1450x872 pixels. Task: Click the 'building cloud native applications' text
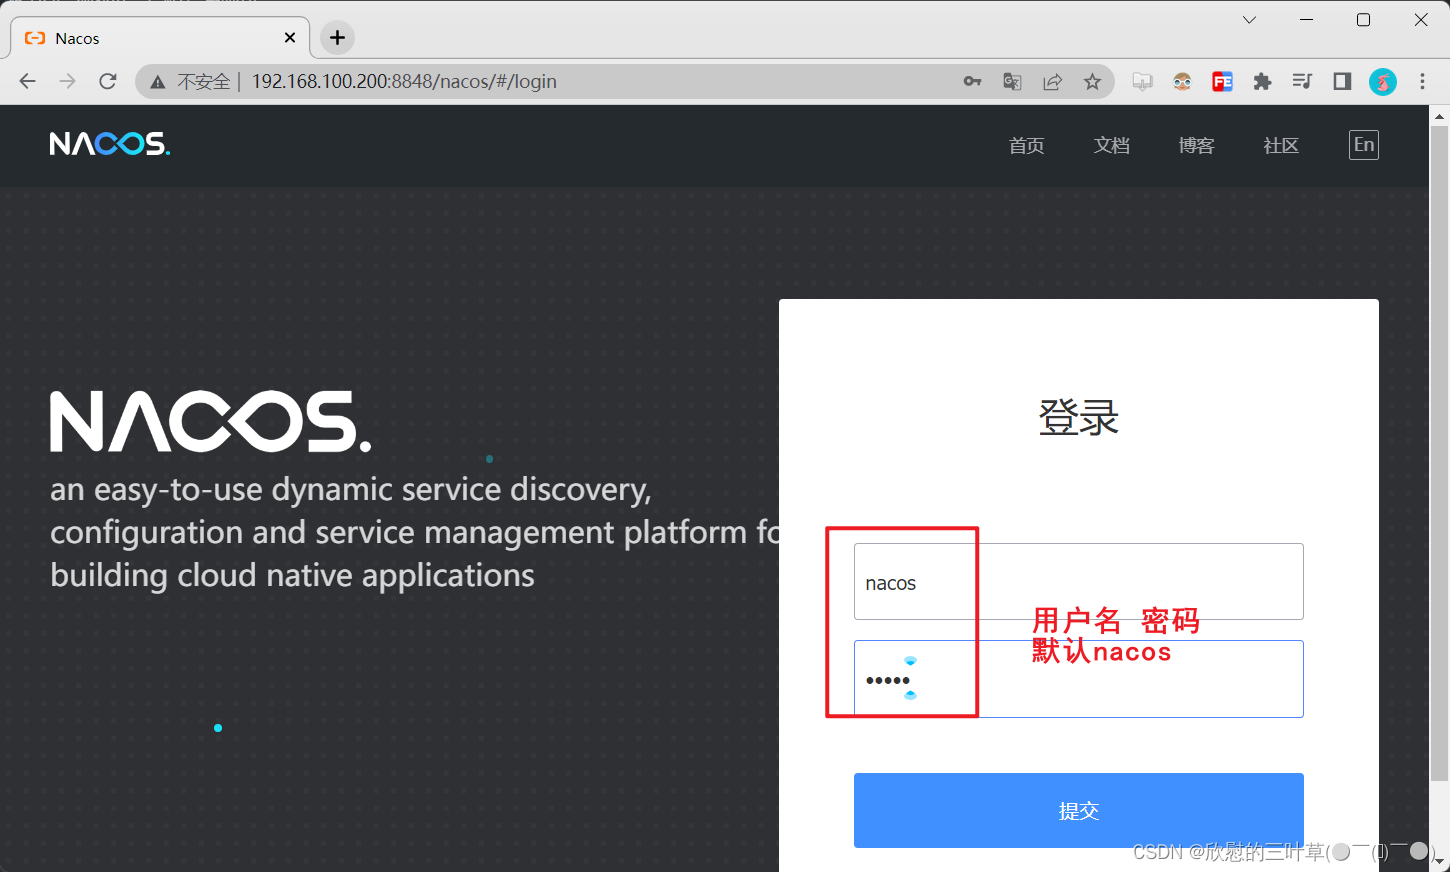(292, 576)
